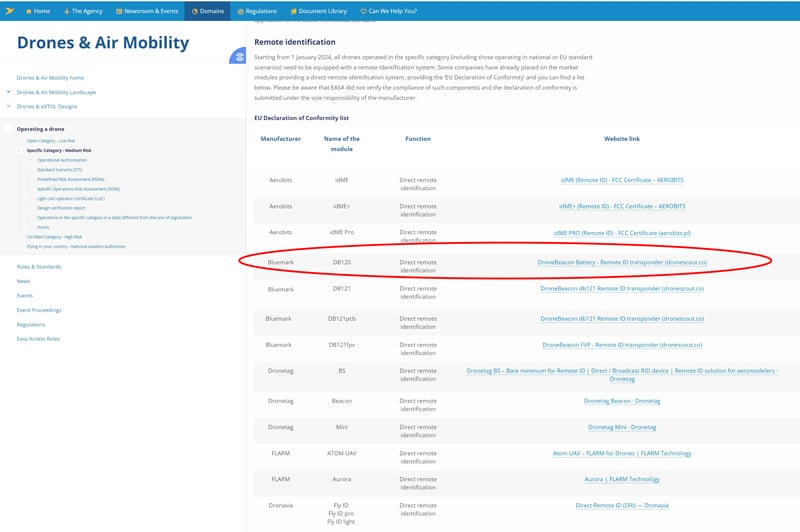800x532 pixels.
Task: Open Dronetag Mini - Dronetag link
Action: pyautogui.click(x=621, y=427)
